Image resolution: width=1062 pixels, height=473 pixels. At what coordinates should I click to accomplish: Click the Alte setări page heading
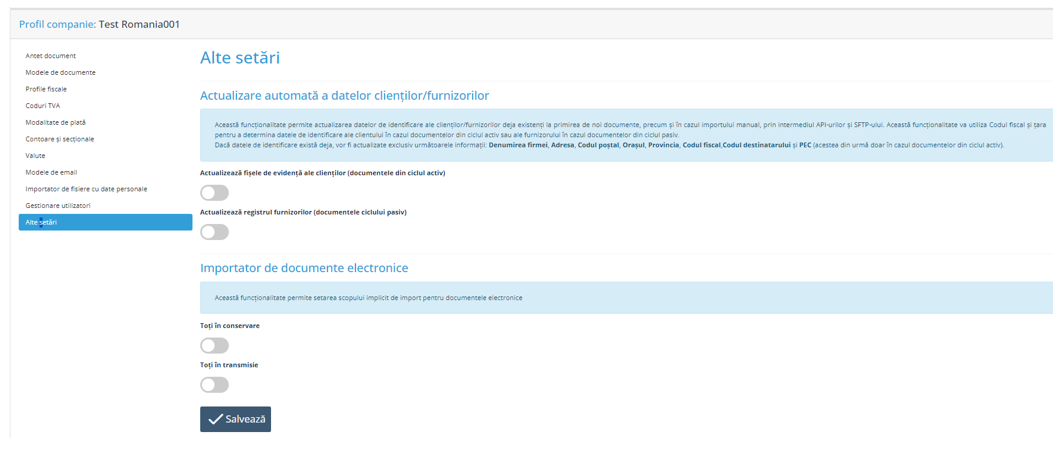[240, 58]
